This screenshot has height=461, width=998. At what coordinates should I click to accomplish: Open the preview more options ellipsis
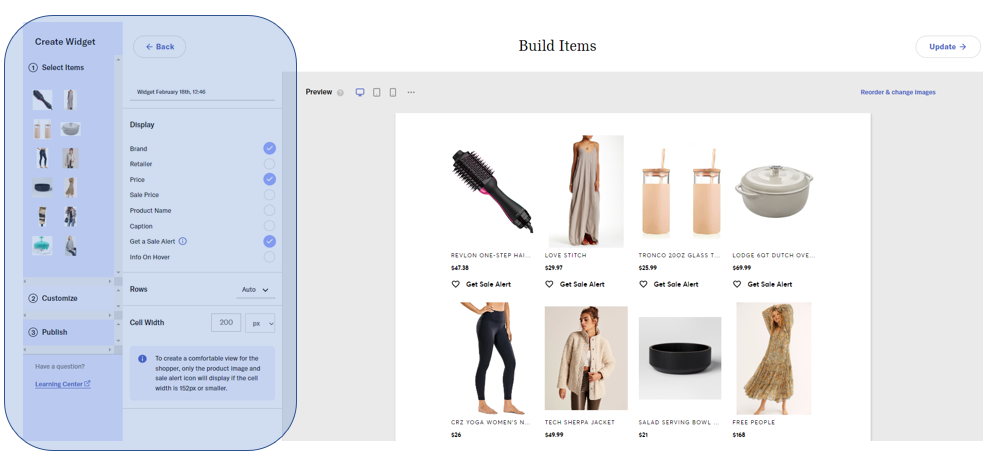pyautogui.click(x=411, y=92)
